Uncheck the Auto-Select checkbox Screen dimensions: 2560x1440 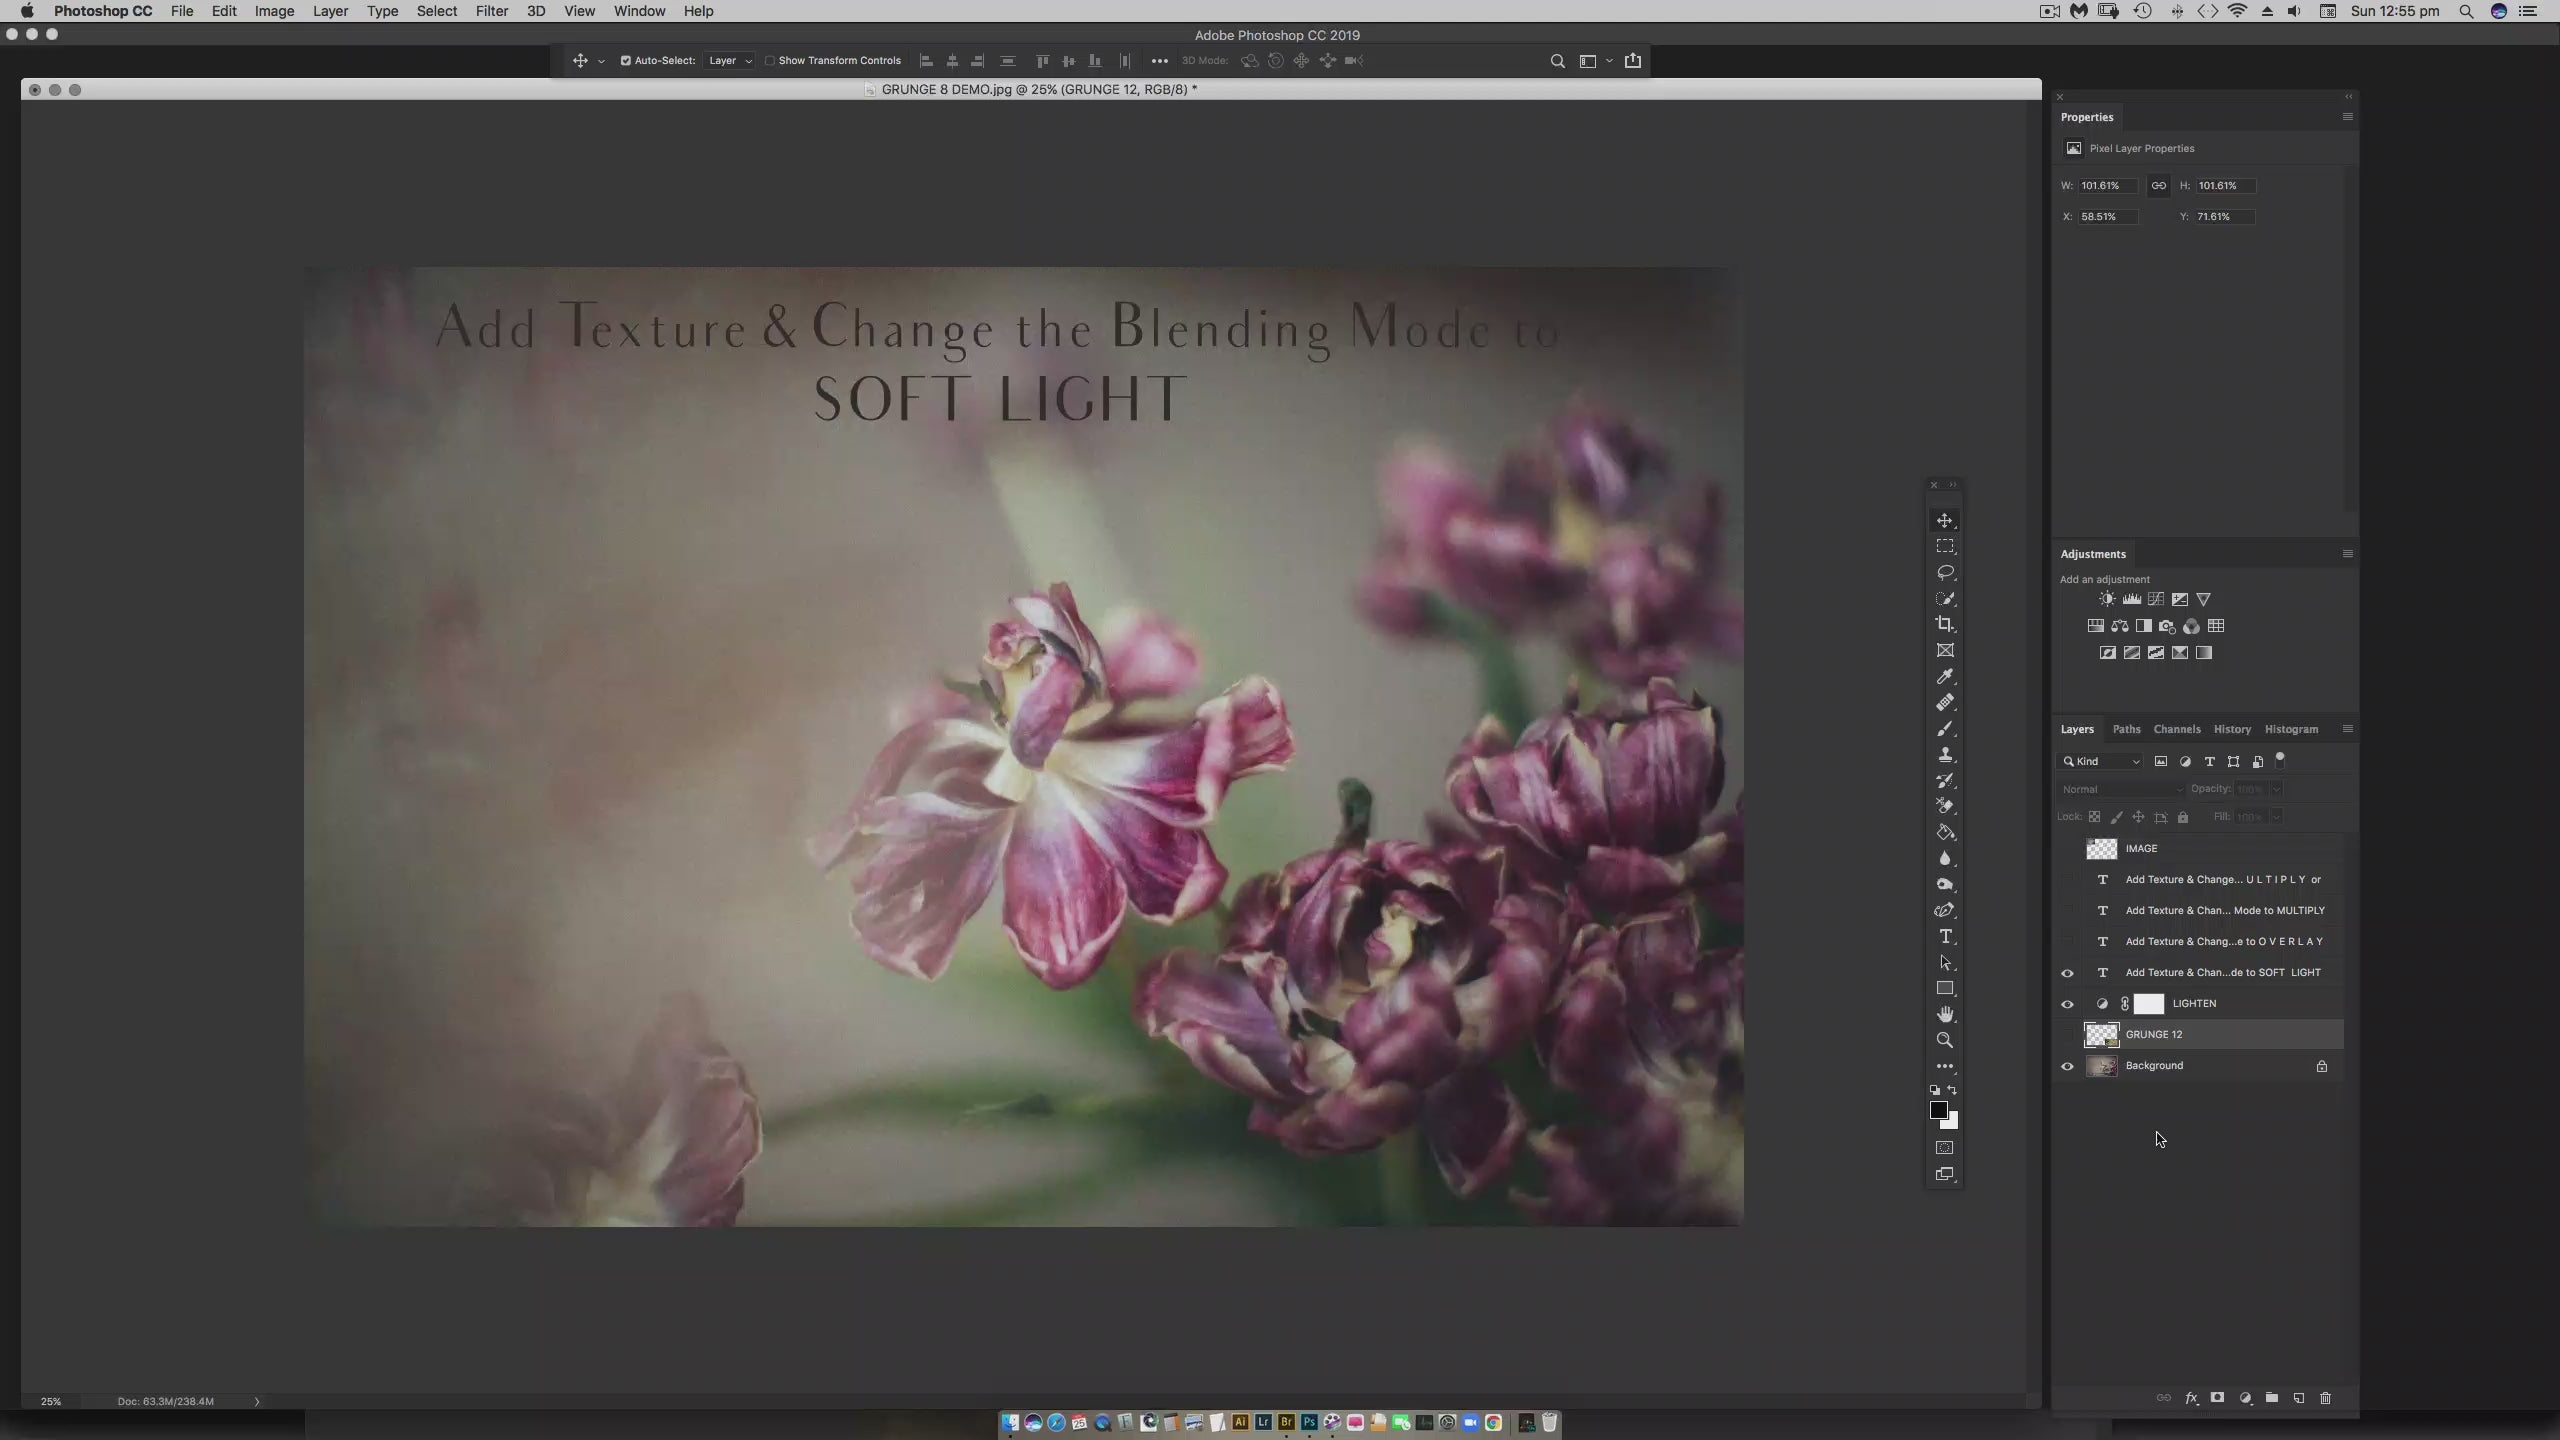point(626,61)
